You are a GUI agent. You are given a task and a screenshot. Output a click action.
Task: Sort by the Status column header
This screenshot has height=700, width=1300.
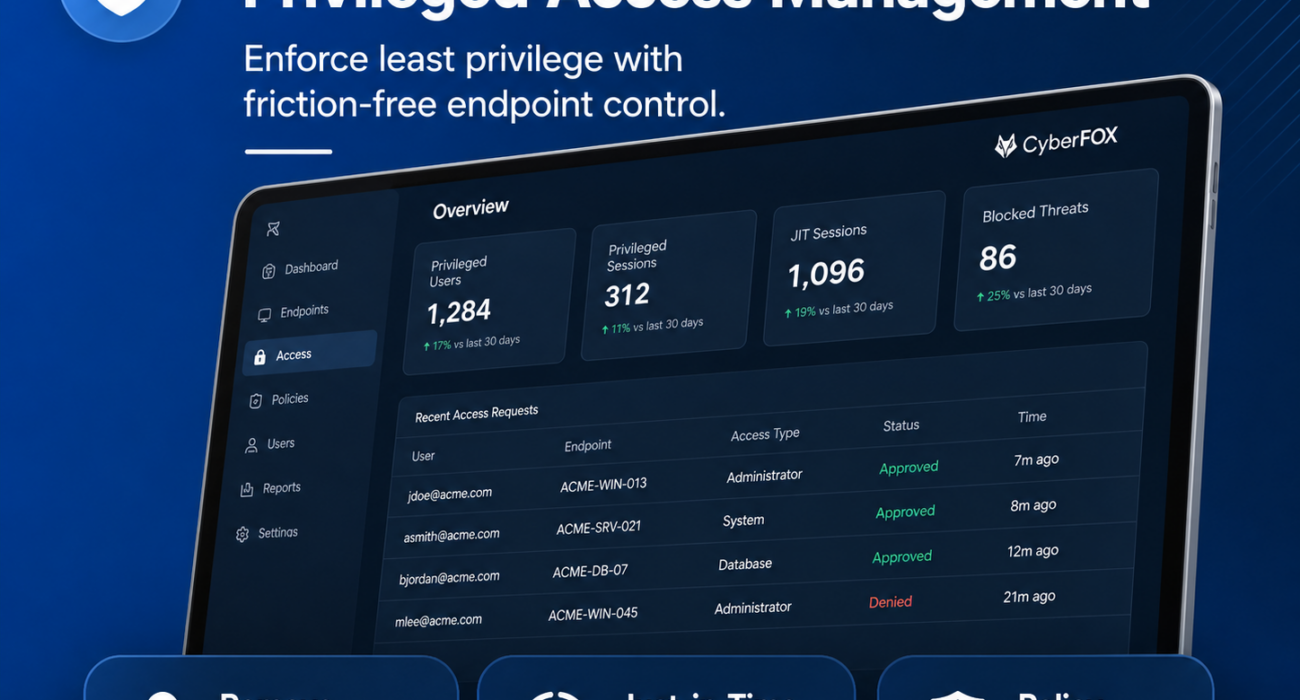click(901, 426)
